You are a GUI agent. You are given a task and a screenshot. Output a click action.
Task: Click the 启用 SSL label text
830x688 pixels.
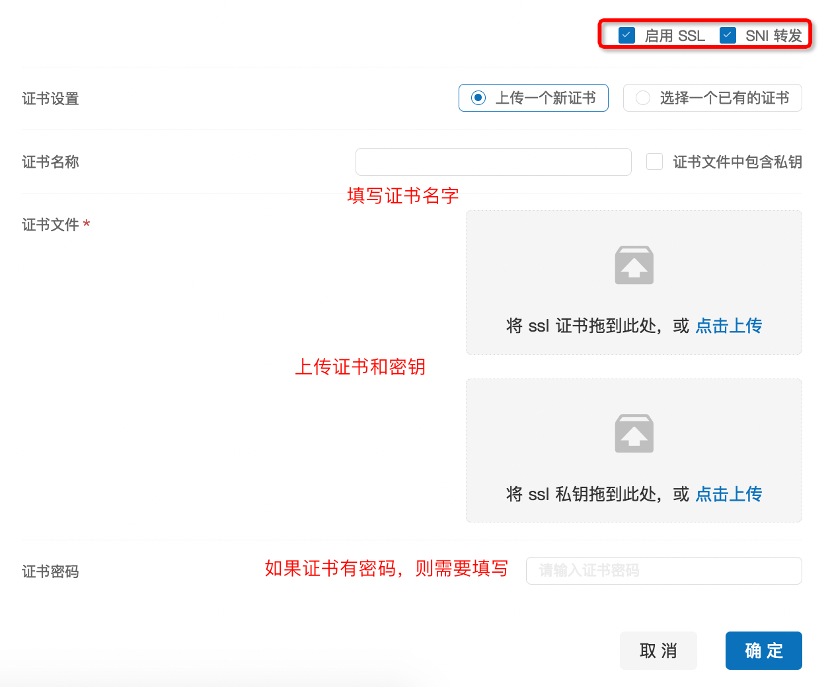point(674,36)
